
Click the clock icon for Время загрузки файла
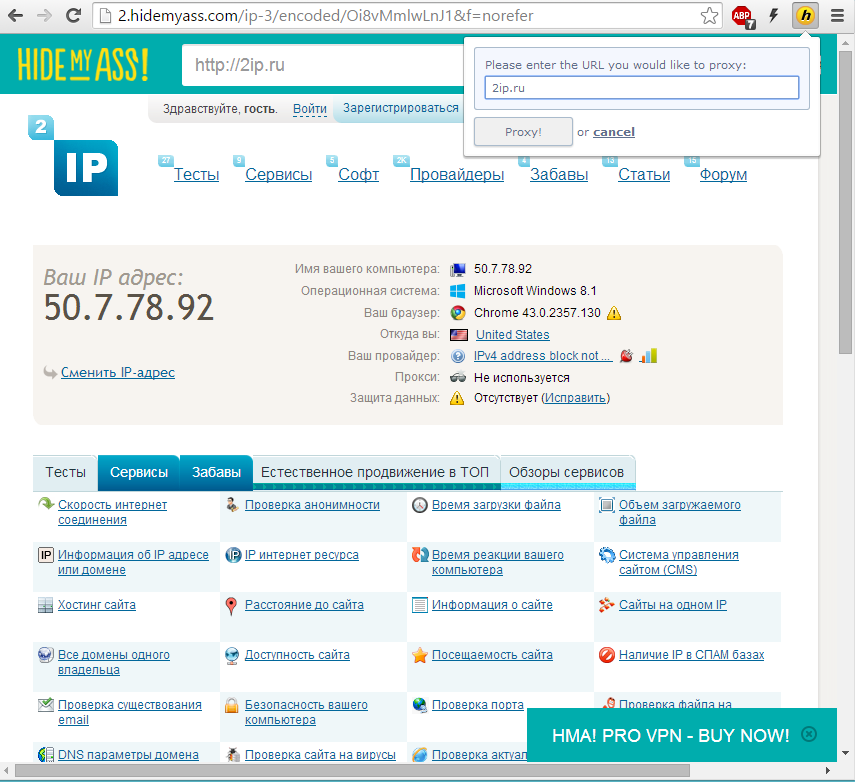[x=419, y=506]
